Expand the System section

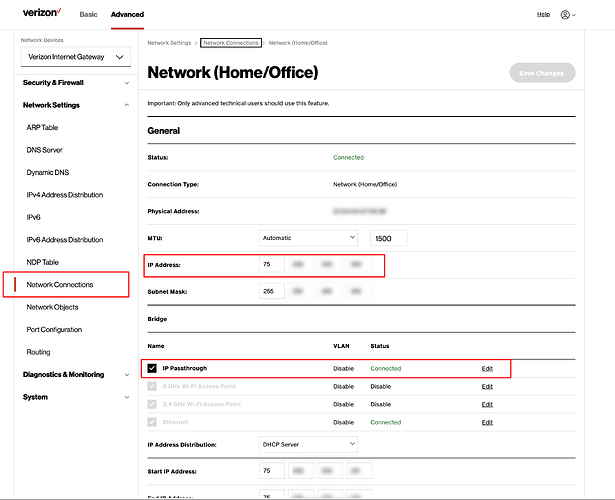point(76,397)
